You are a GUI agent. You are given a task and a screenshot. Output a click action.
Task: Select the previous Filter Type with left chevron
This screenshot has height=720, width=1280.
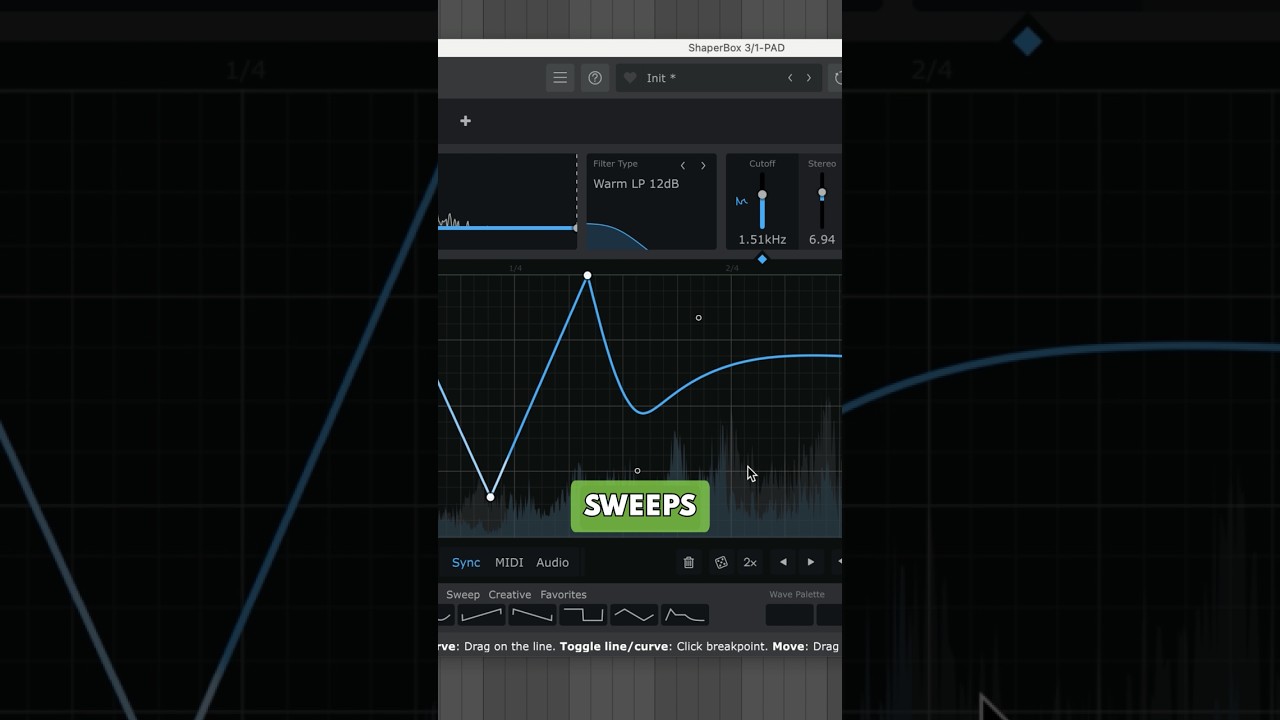[683, 166]
